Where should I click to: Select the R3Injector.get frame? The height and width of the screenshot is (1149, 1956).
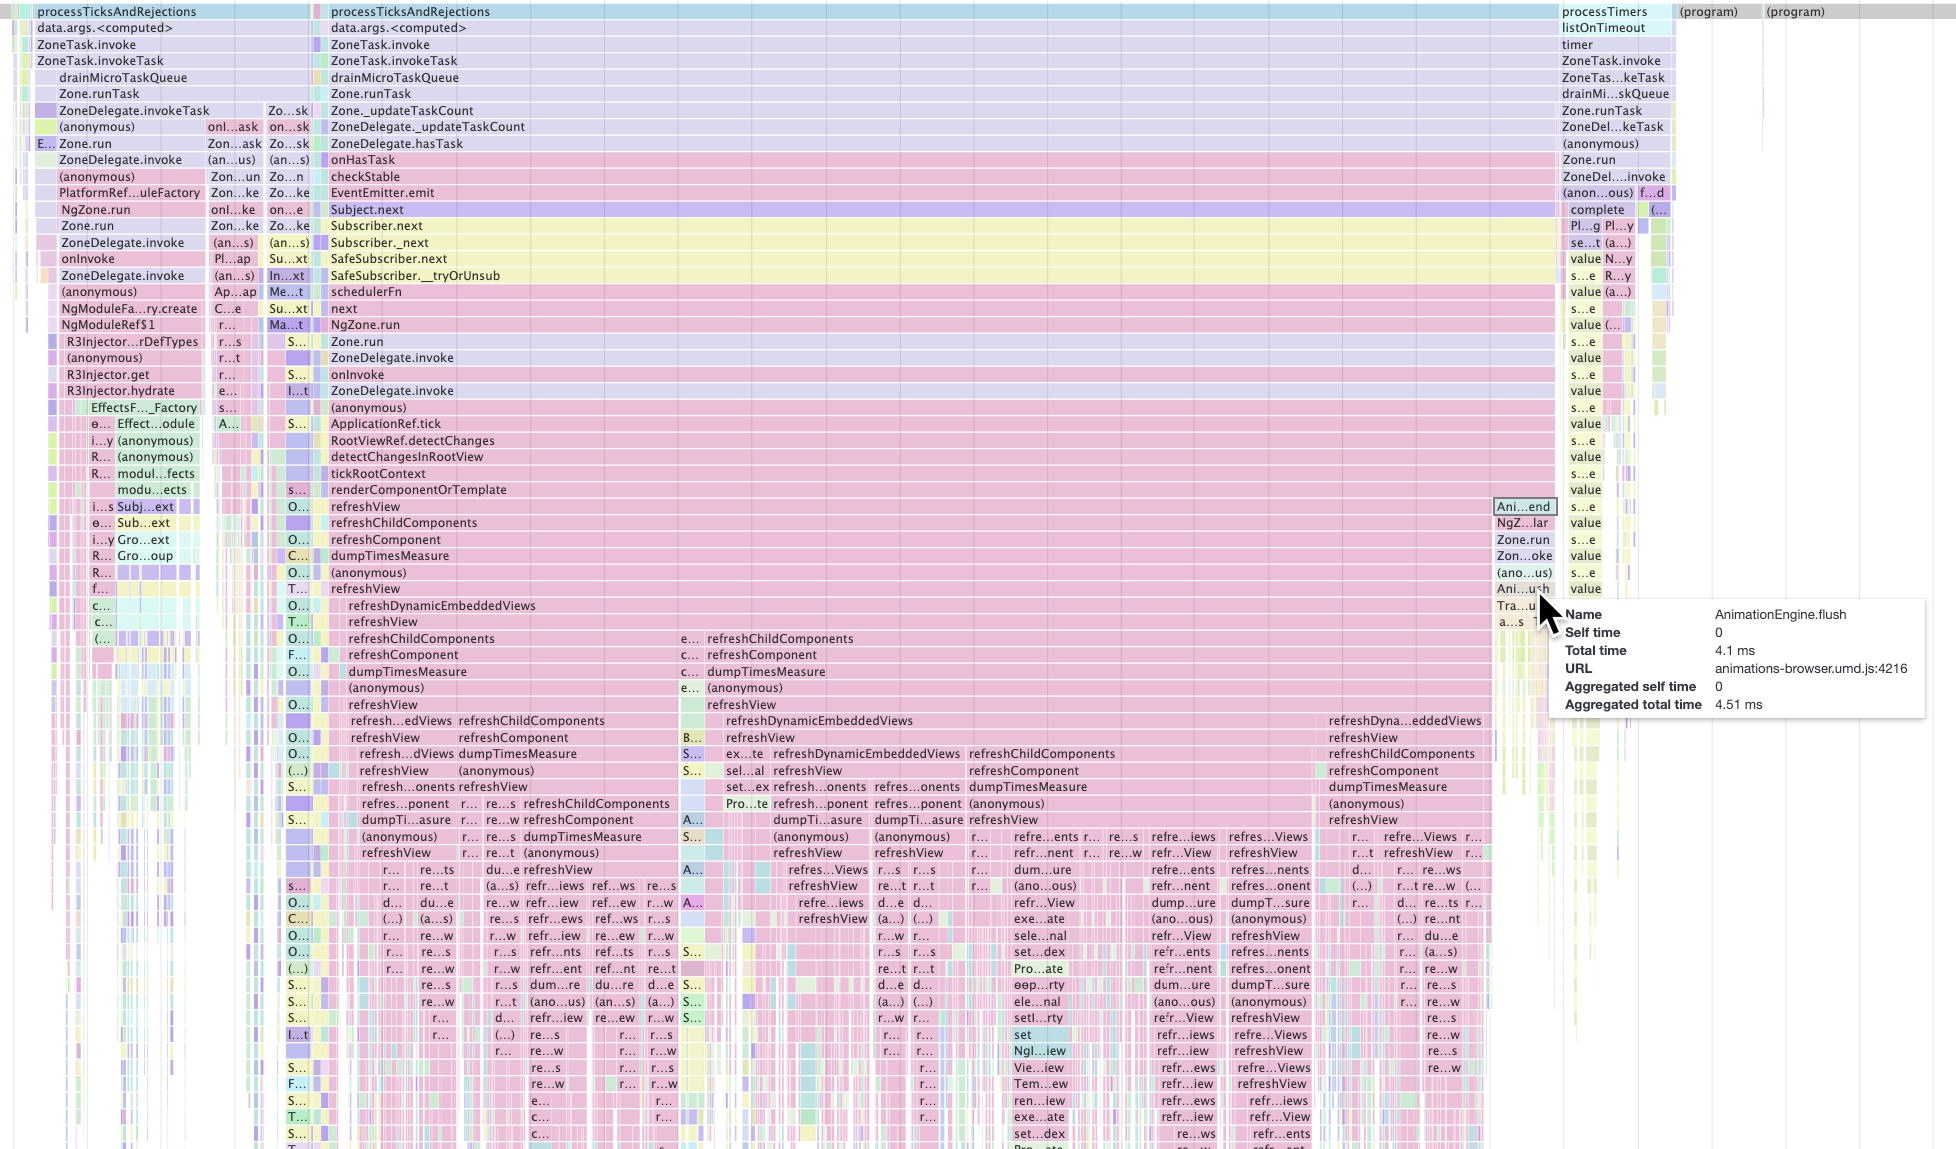pos(133,375)
